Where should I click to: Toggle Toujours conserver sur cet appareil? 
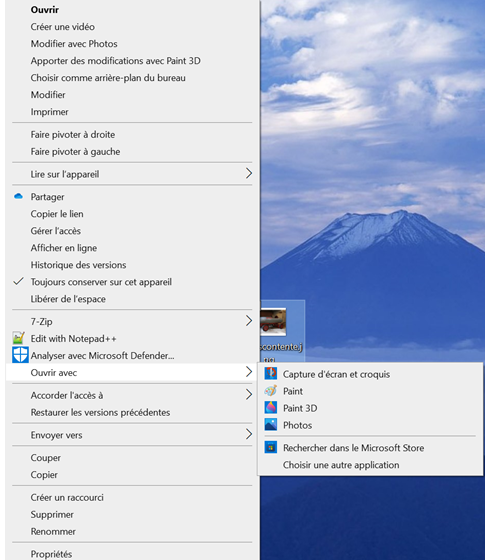pyautogui.click(x=132, y=282)
